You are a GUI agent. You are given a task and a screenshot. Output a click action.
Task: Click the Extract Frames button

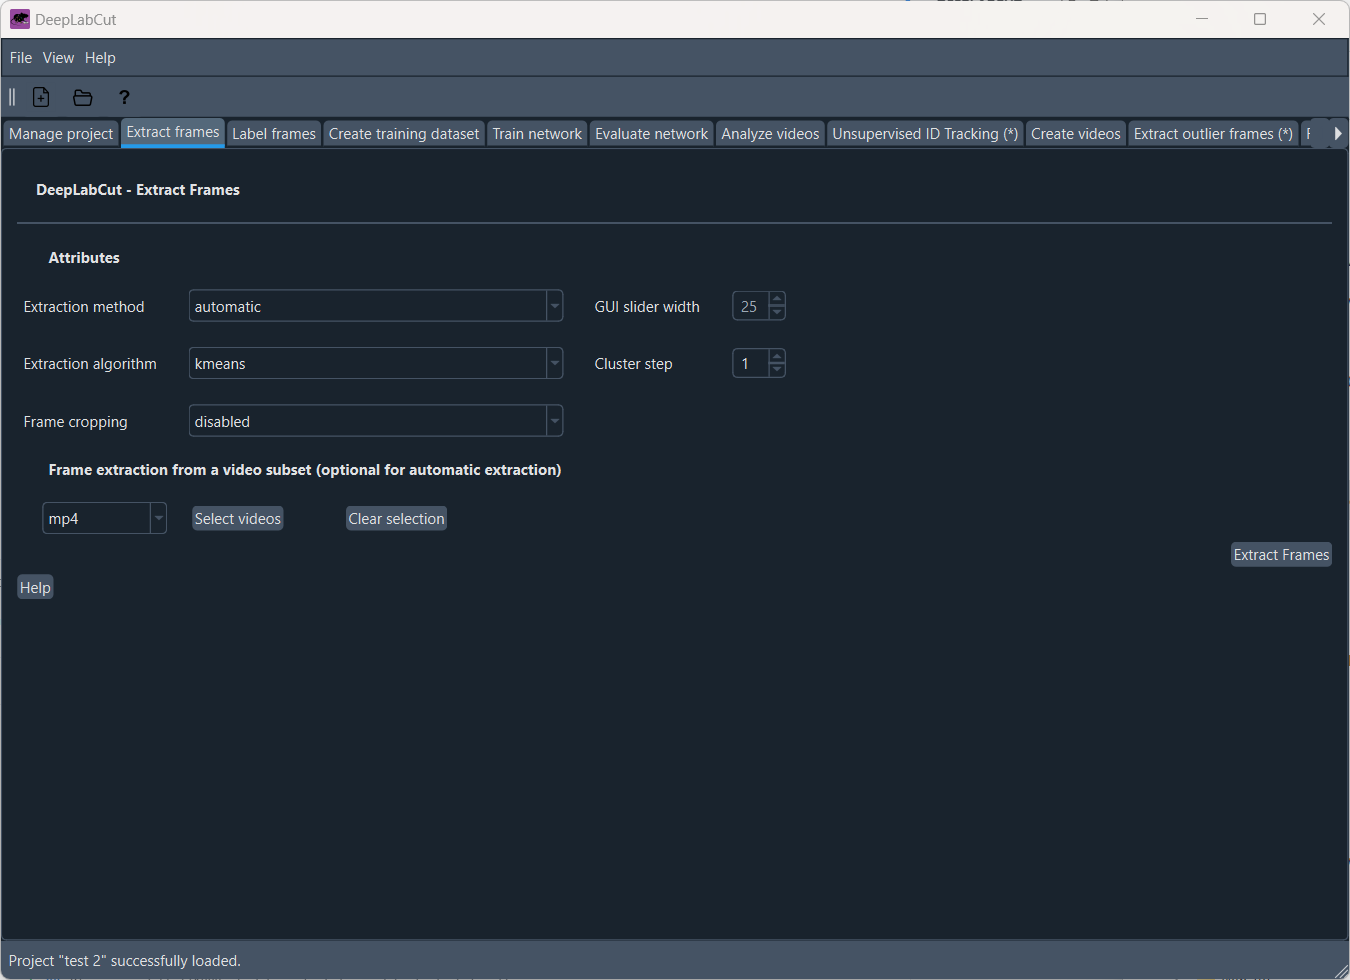pos(1281,554)
